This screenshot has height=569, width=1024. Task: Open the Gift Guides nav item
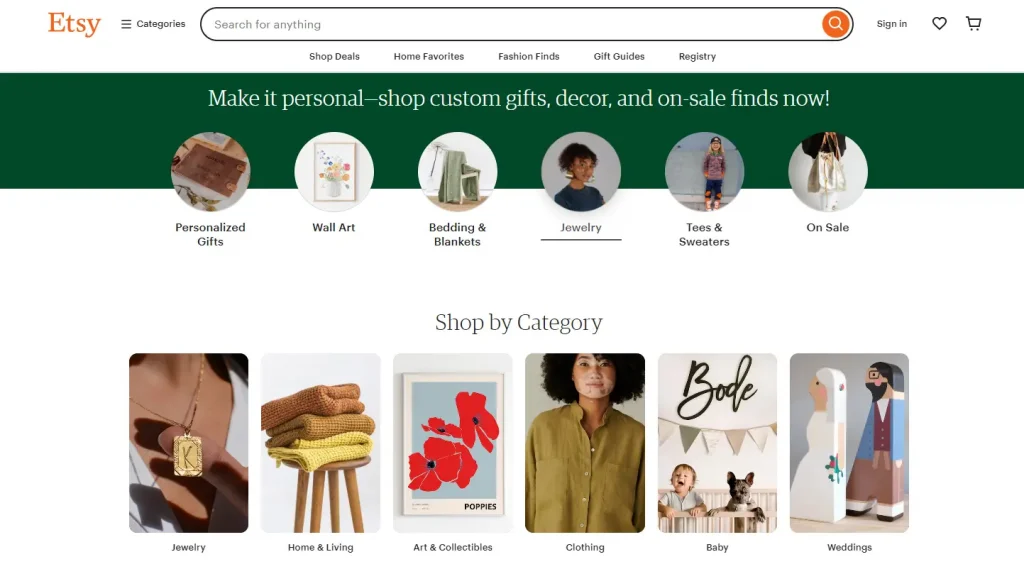(x=619, y=57)
